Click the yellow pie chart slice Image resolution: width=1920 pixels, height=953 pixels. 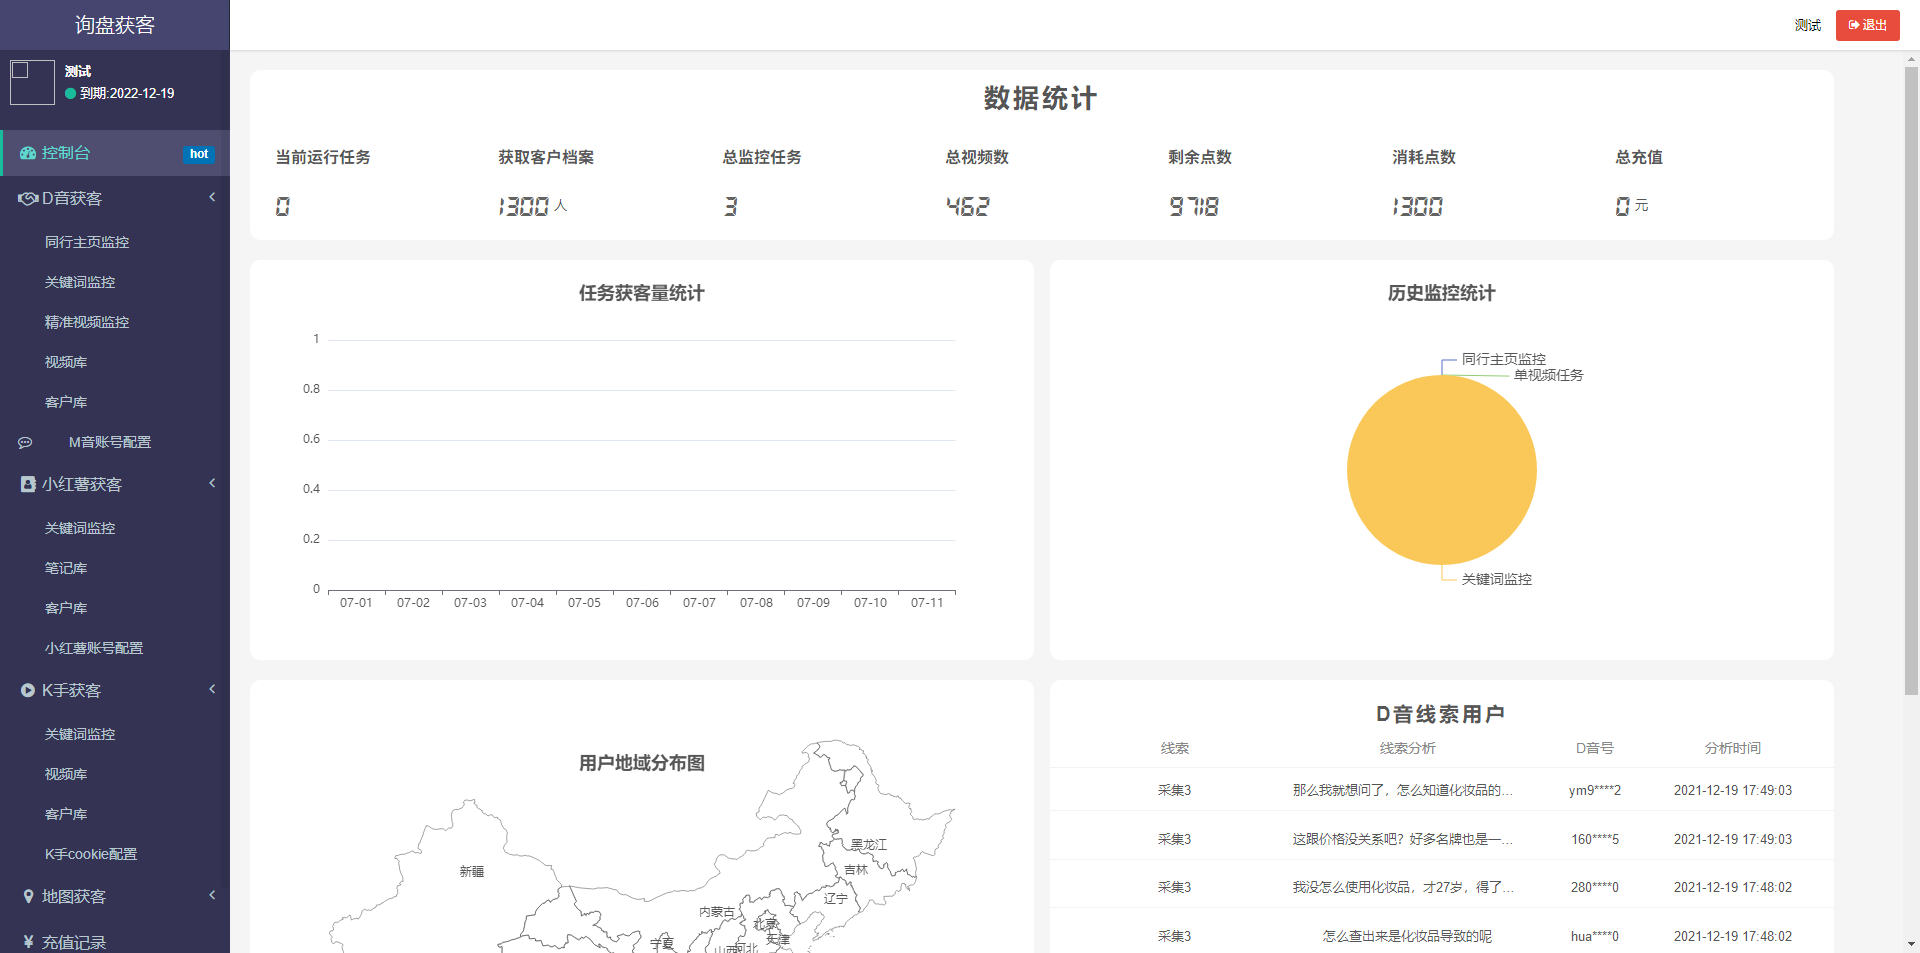(x=1441, y=470)
